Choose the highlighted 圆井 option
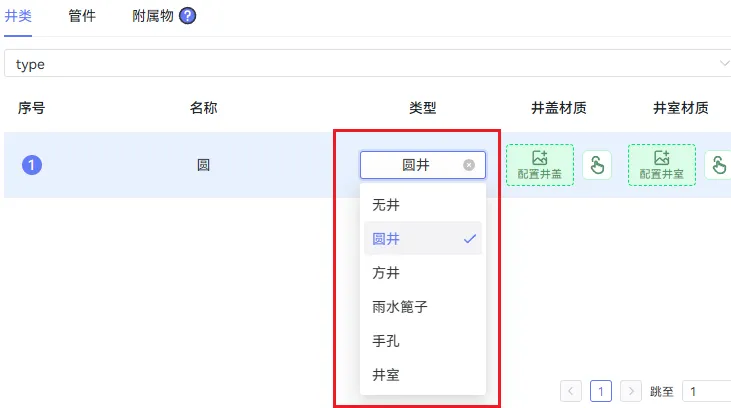The image size is (731, 408). point(423,239)
